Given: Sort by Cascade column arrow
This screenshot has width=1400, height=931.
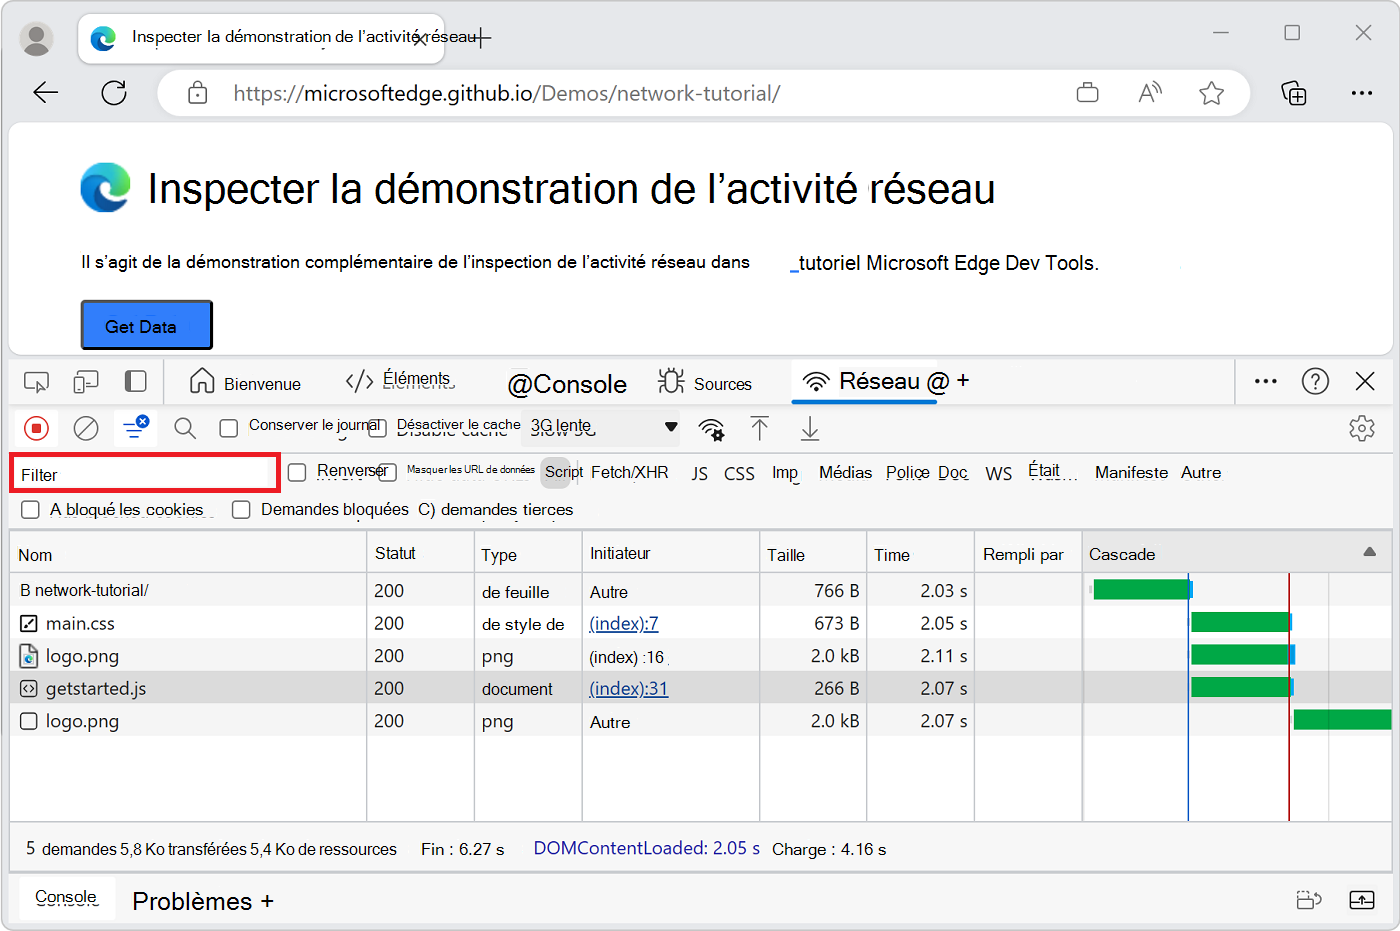Looking at the screenshot, I should pos(1369,552).
